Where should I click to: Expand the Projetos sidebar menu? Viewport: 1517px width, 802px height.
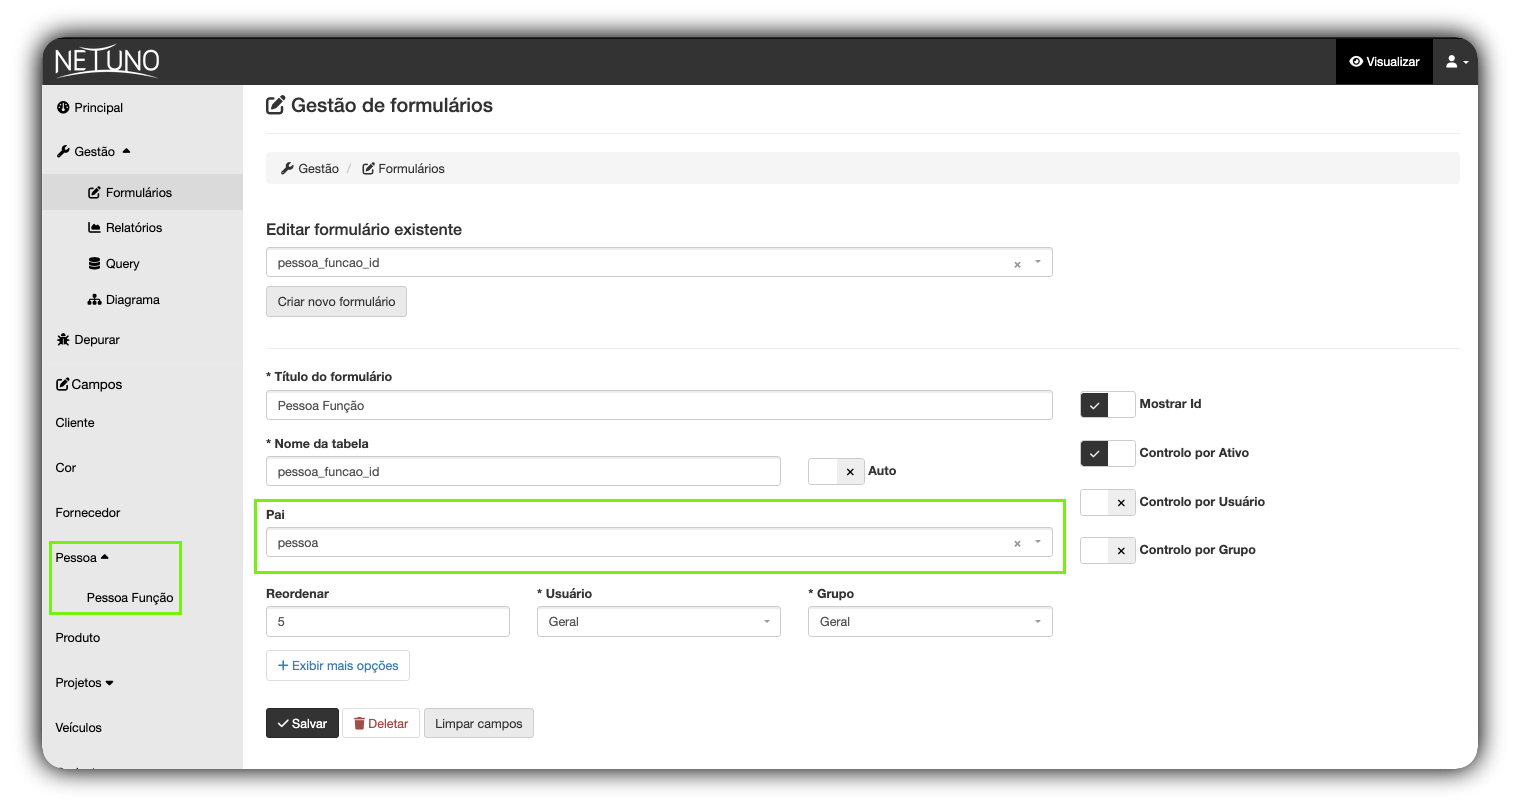coord(84,683)
